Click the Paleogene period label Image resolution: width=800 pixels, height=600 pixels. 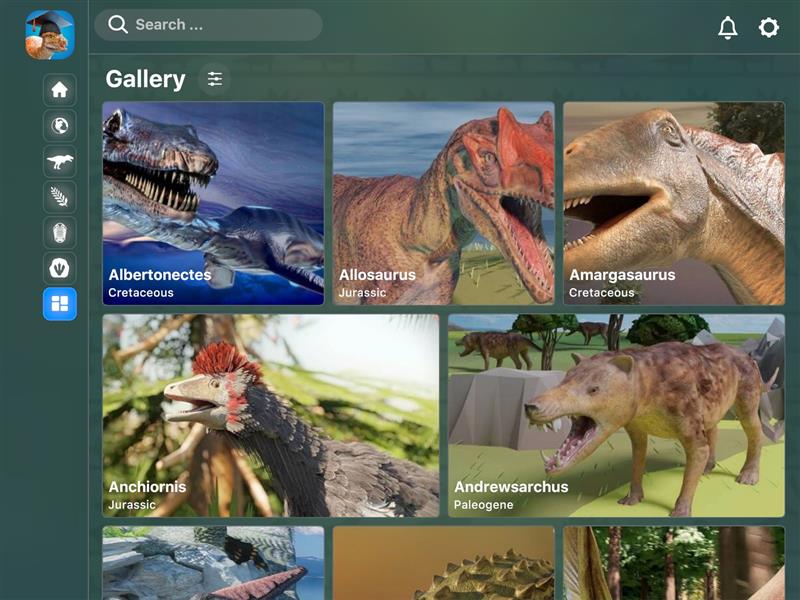[484, 505]
